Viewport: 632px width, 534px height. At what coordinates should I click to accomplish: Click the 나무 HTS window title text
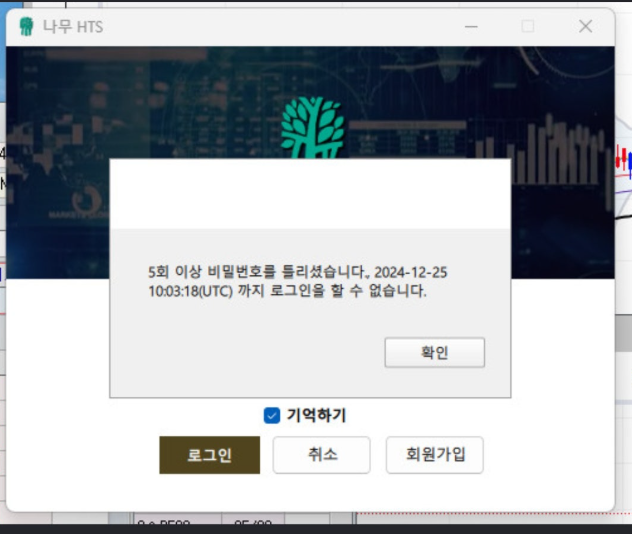(x=73, y=27)
